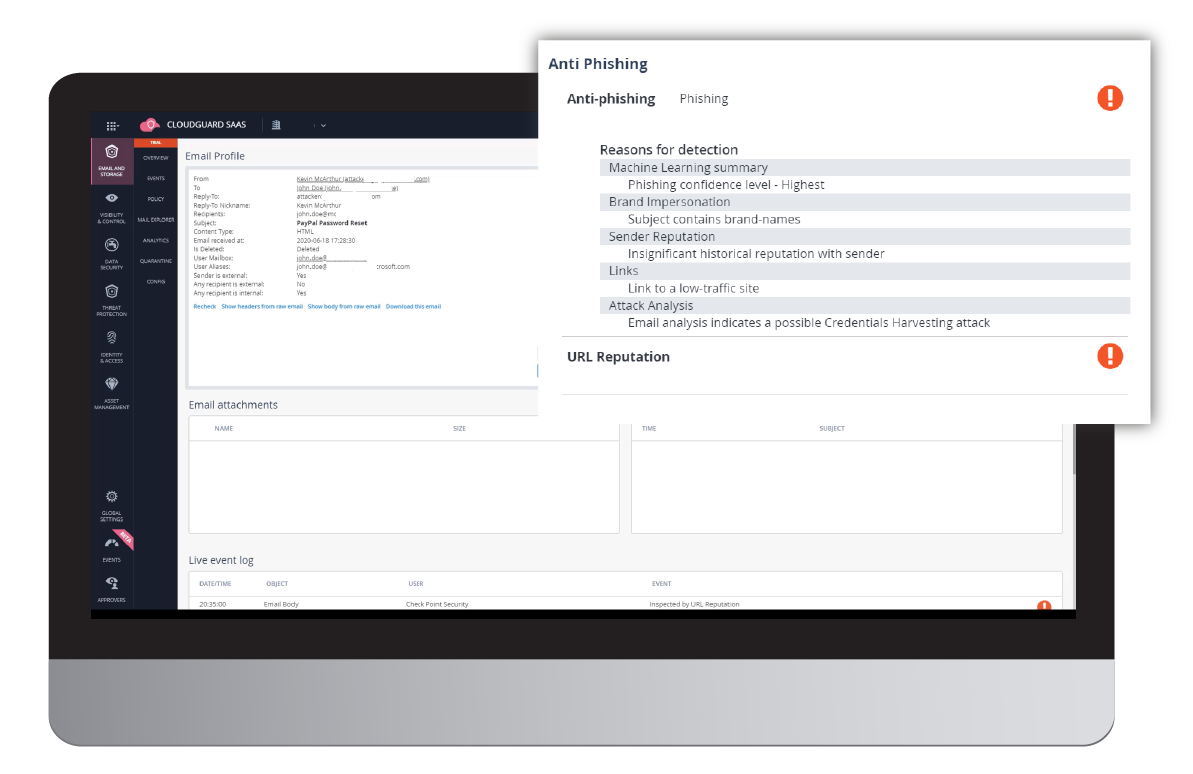
Task: Expand the tenant dropdown chevron in header
Action: pos(323,126)
